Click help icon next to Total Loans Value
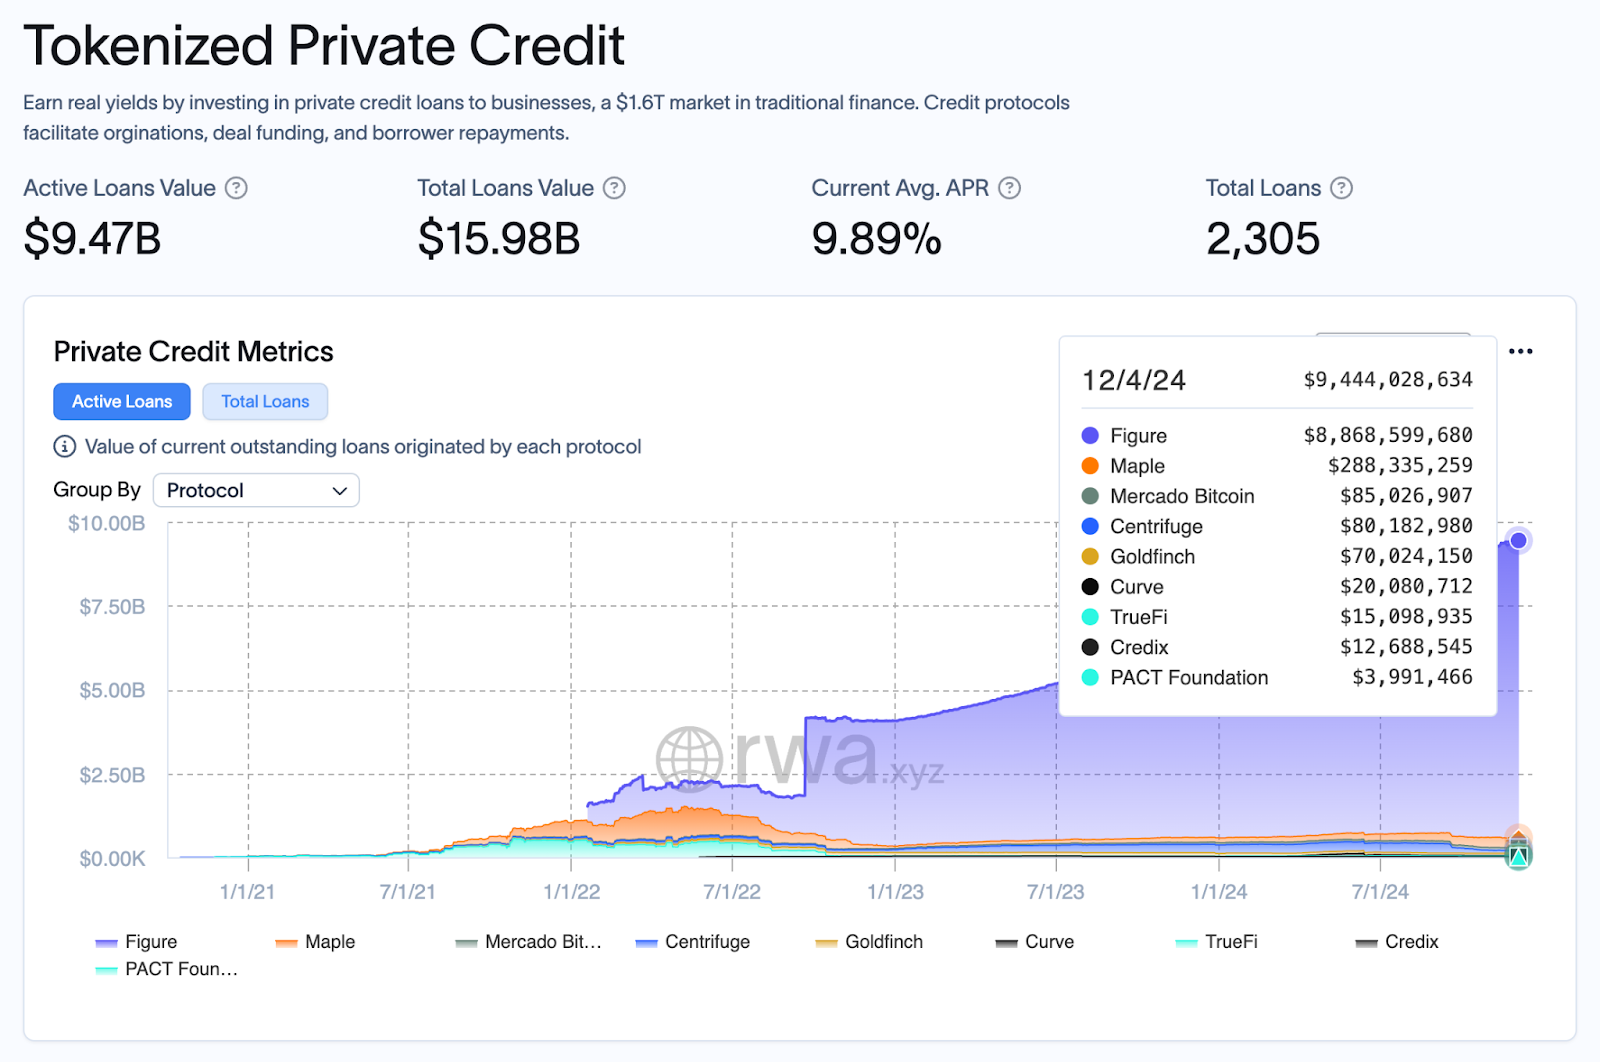 coord(614,188)
